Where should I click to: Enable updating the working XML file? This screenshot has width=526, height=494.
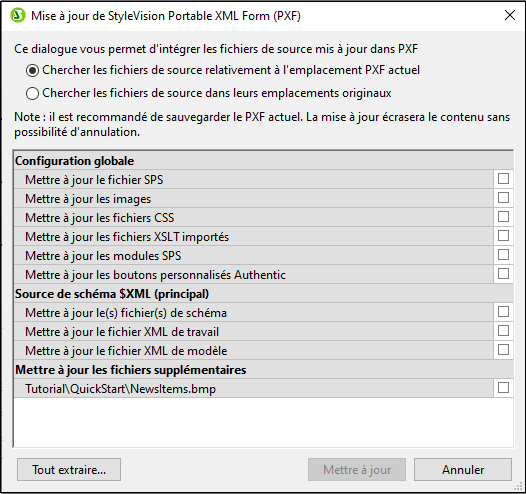tap(503, 331)
